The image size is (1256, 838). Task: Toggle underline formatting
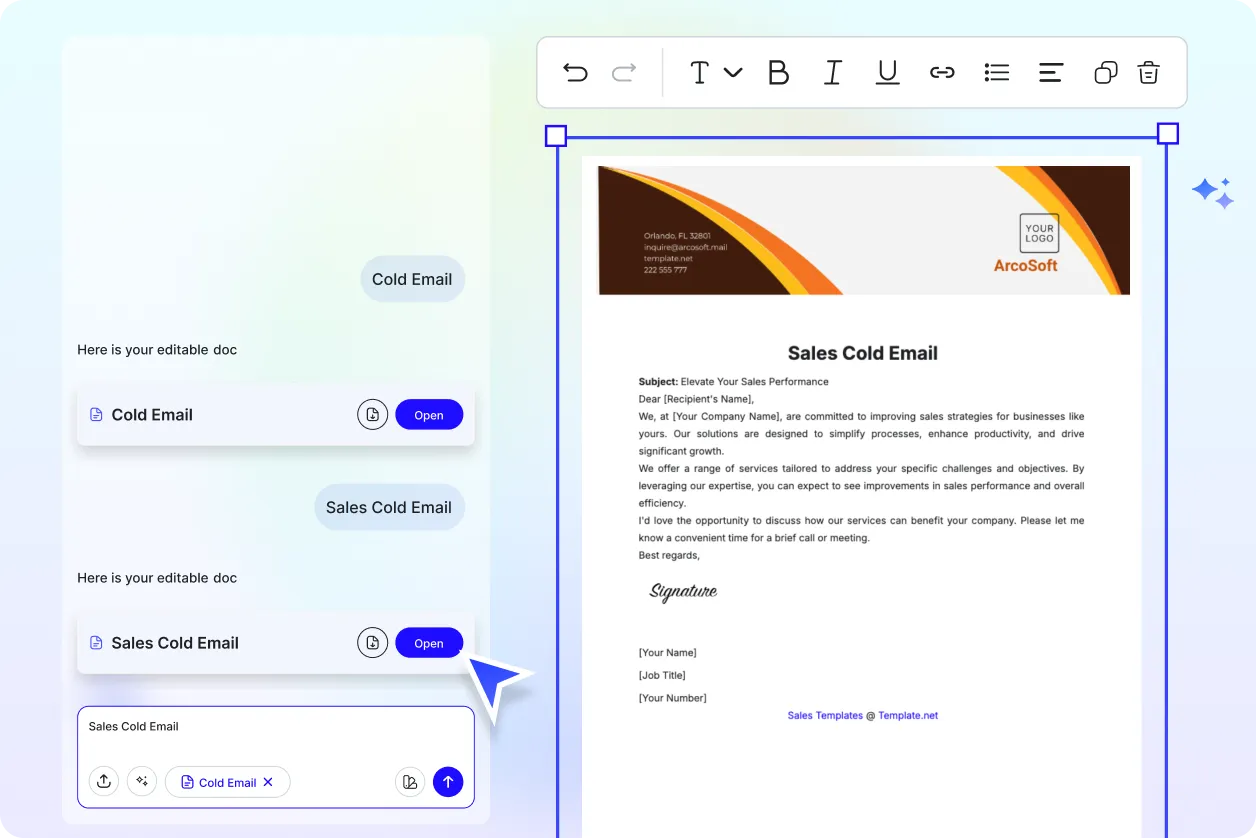(887, 72)
